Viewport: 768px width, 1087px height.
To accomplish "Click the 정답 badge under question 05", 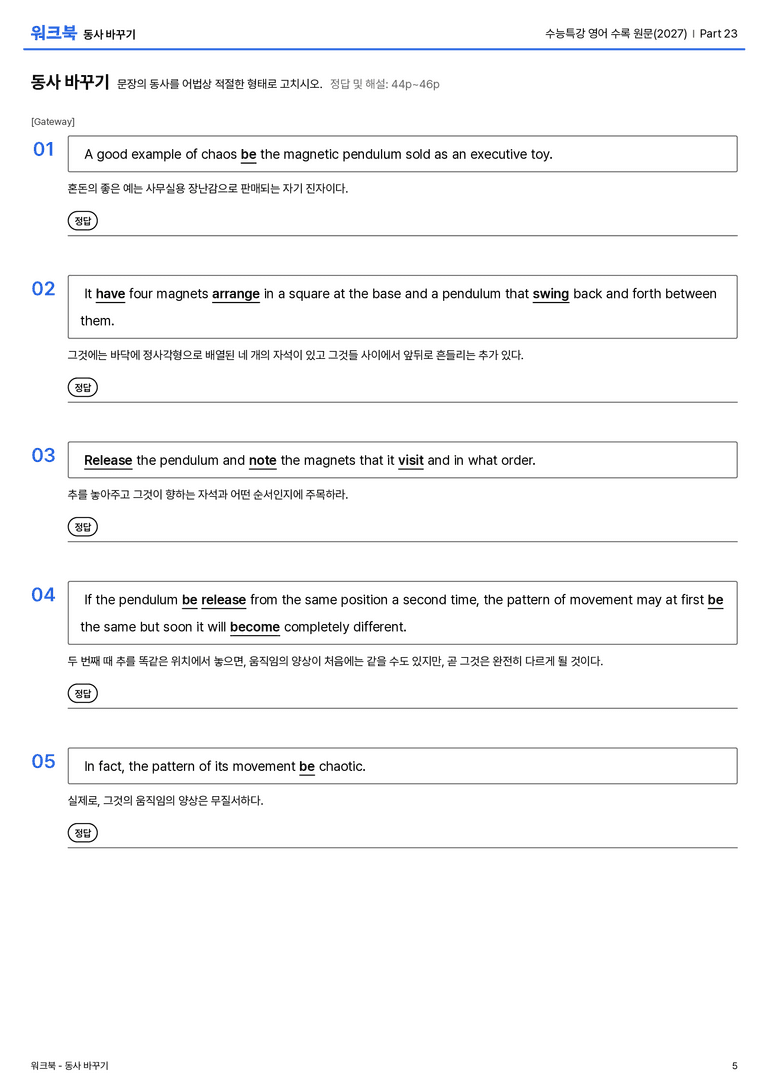I will tap(82, 833).
